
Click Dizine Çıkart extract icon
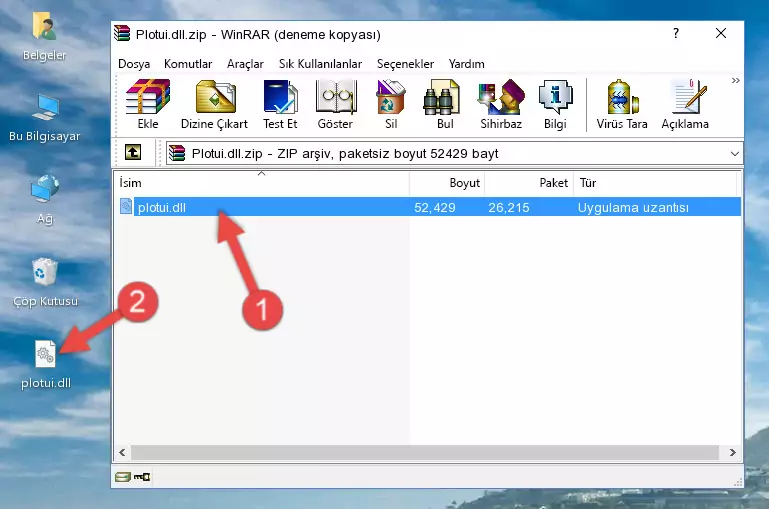(x=214, y=104)
